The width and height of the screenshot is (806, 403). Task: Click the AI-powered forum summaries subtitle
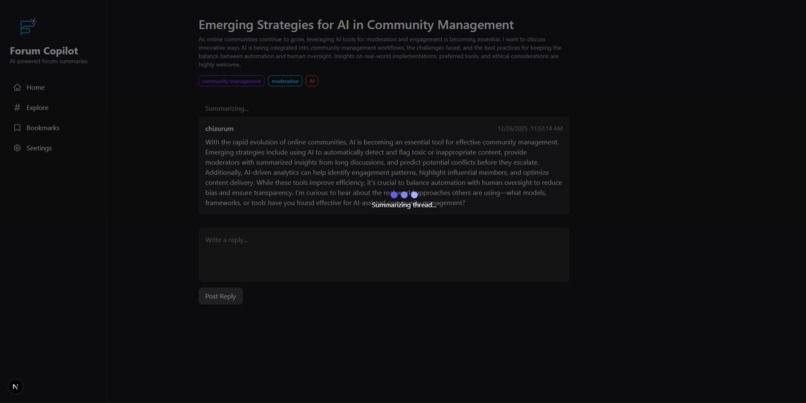pyautogui.click(x=48, y=61)
